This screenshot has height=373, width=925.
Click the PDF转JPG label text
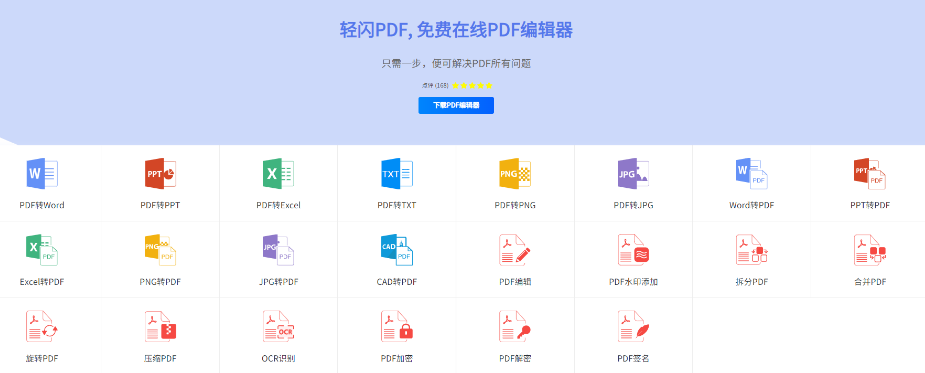coord(634,205)
